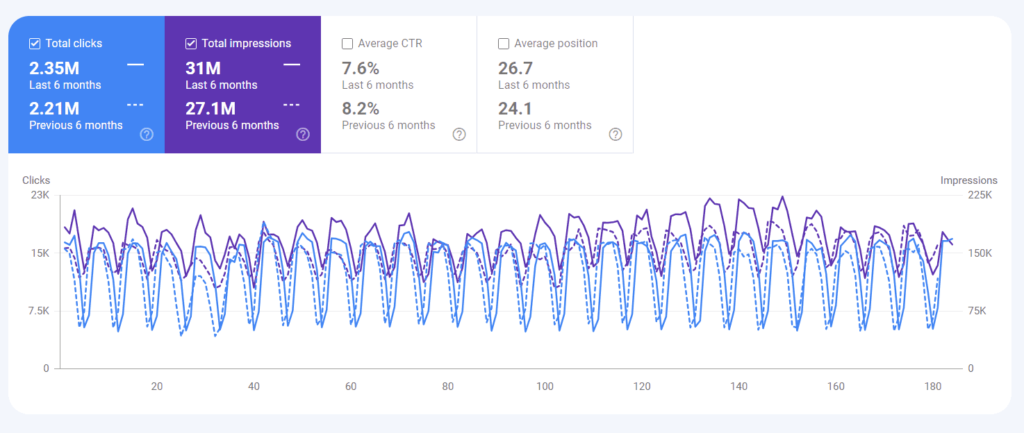Select the 27.1M previous 6 months value
The width and height of the screenshot is (1024, 433).
[210, 108]
